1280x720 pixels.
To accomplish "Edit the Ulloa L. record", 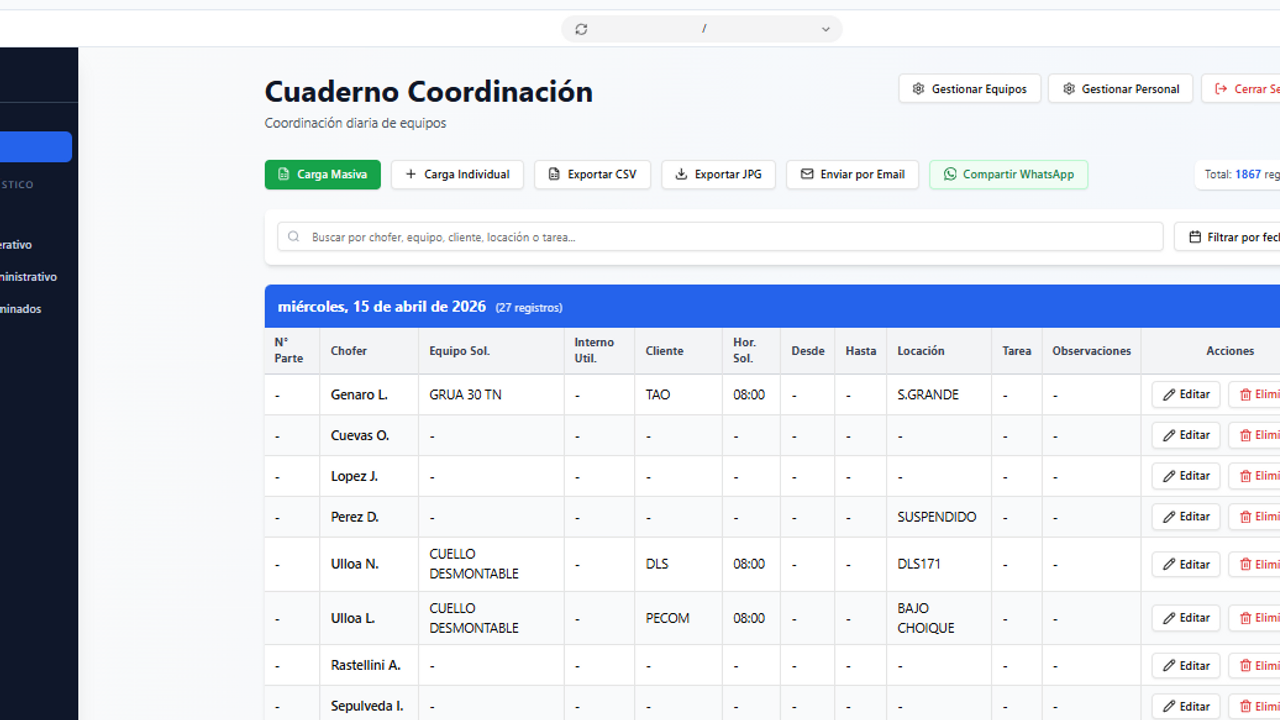I will (x=1186, y=618).
